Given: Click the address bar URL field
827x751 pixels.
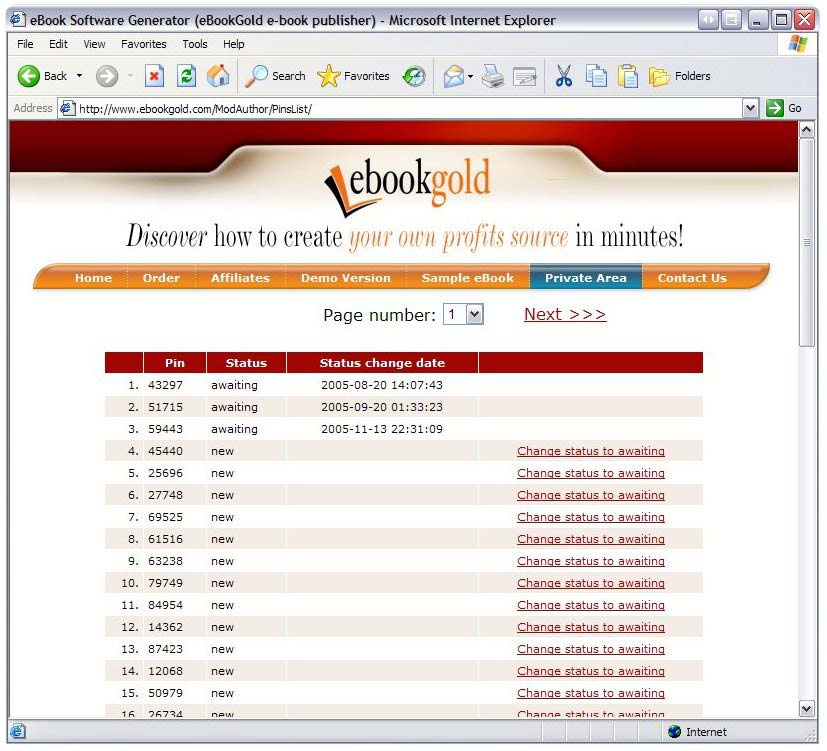Looking at the screenshot, I should coord(409,109).
